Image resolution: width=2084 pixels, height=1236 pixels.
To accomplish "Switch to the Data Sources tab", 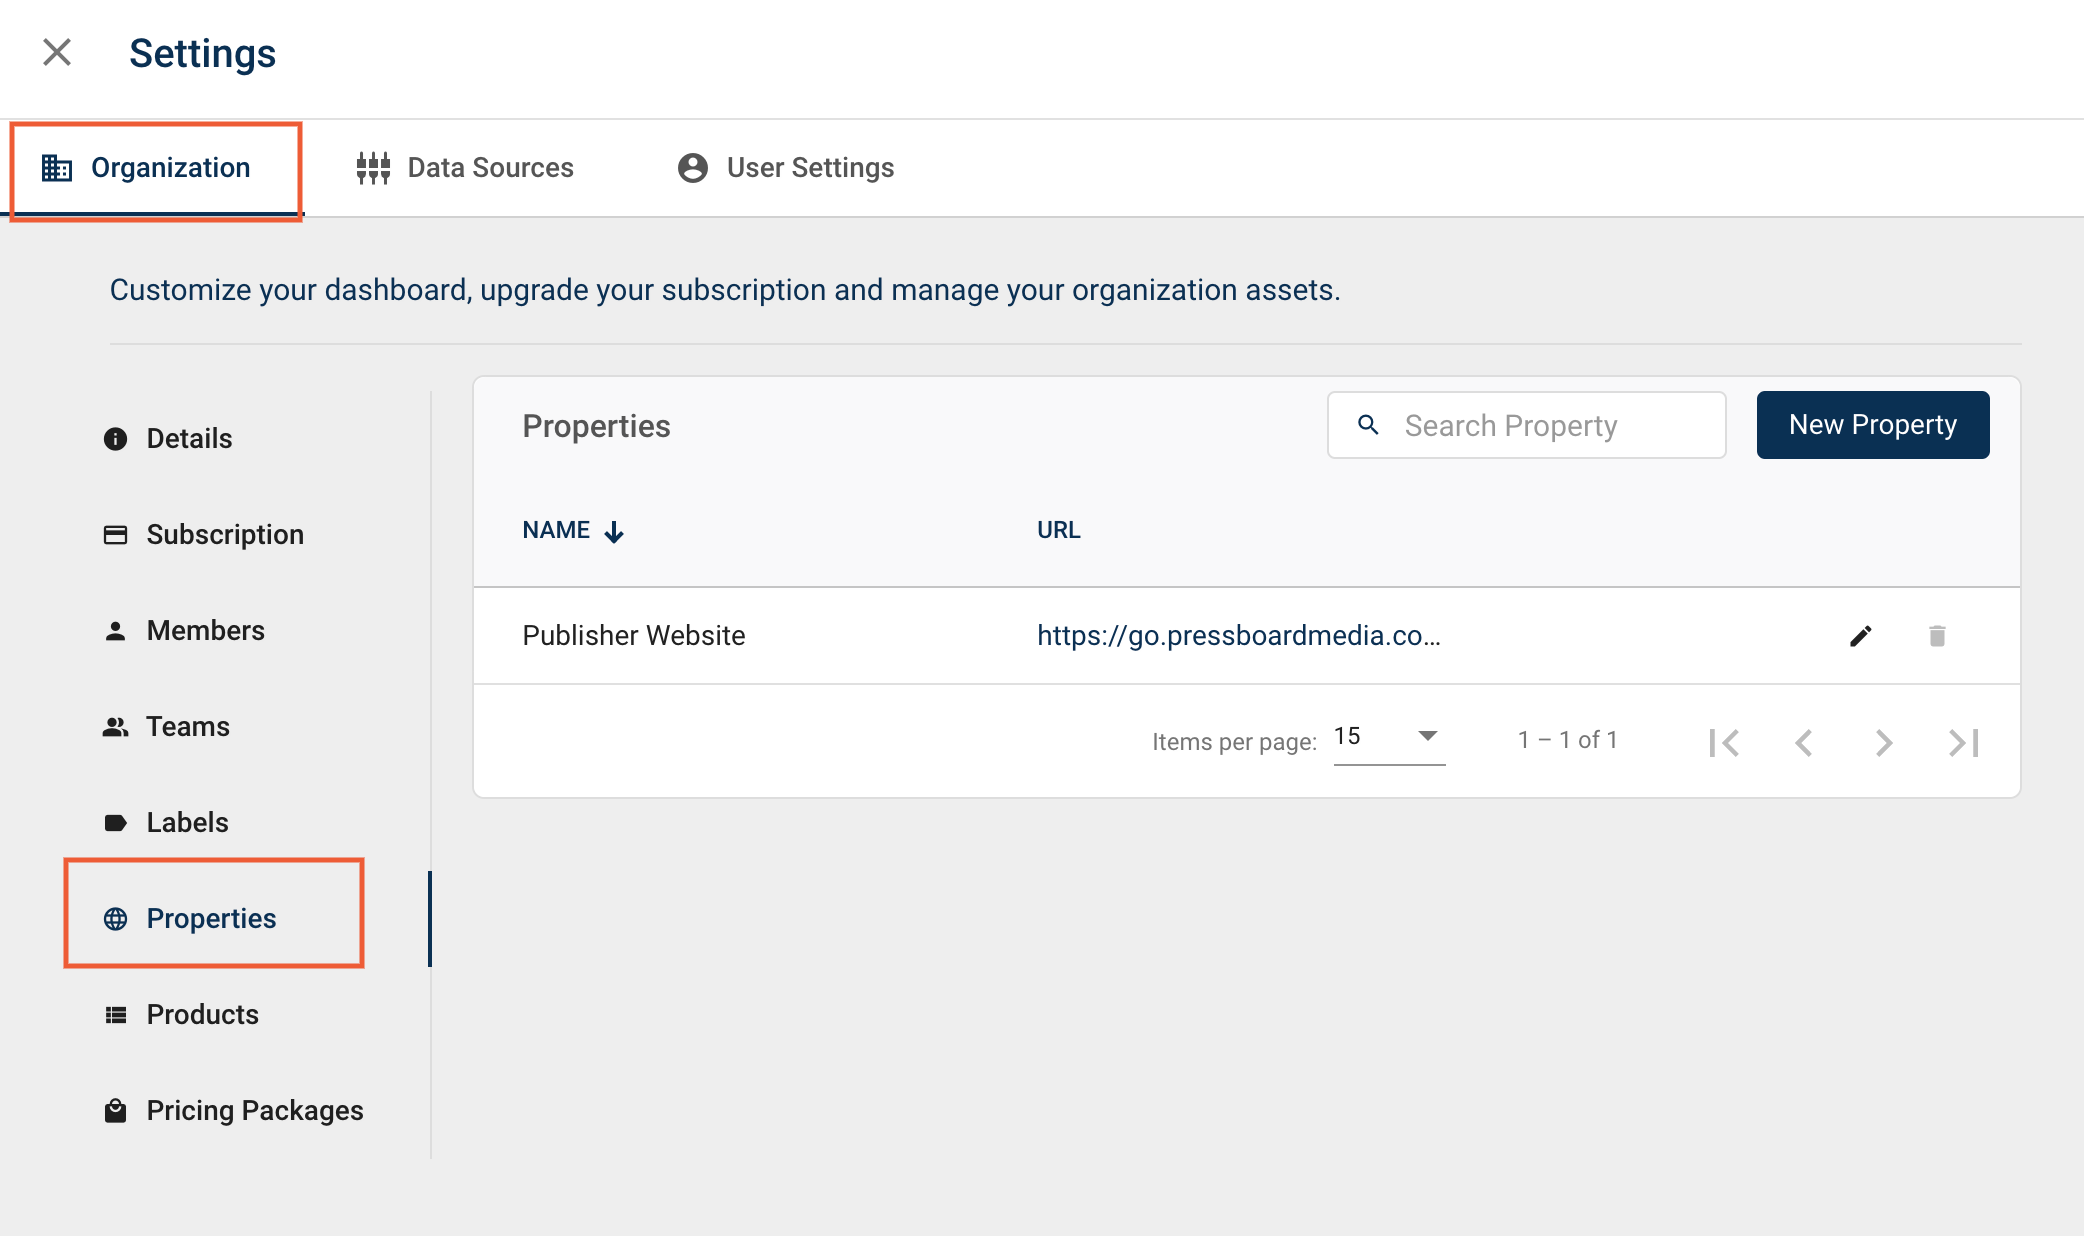I will coord(464,168).
